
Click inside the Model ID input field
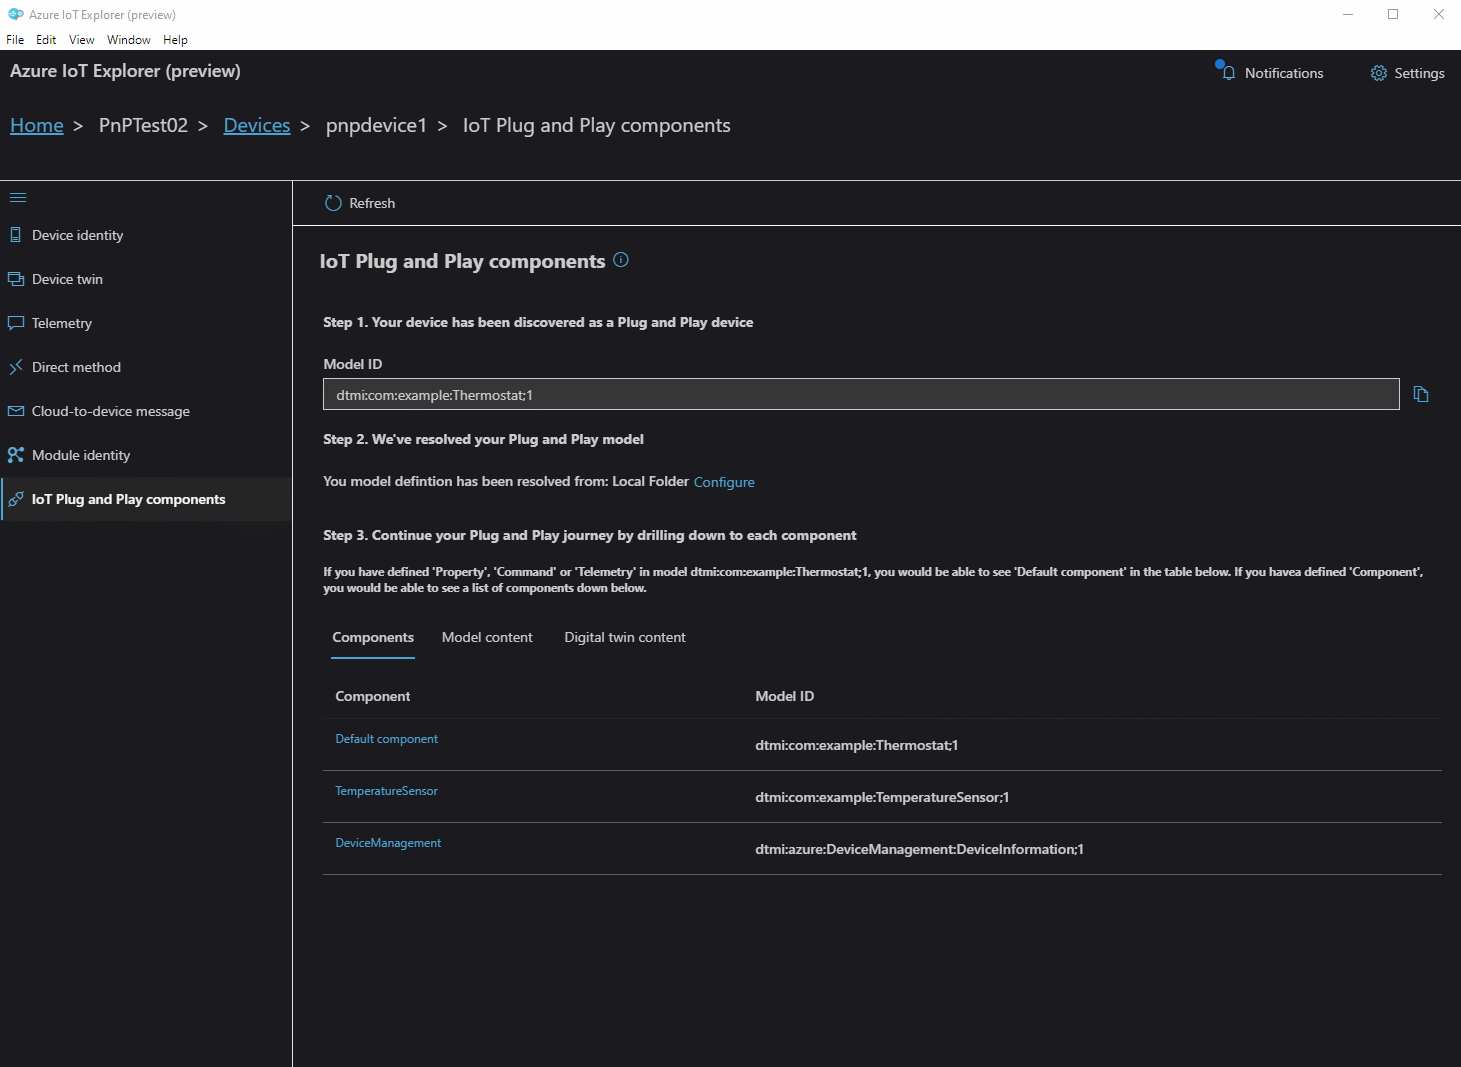pos(861,394)
